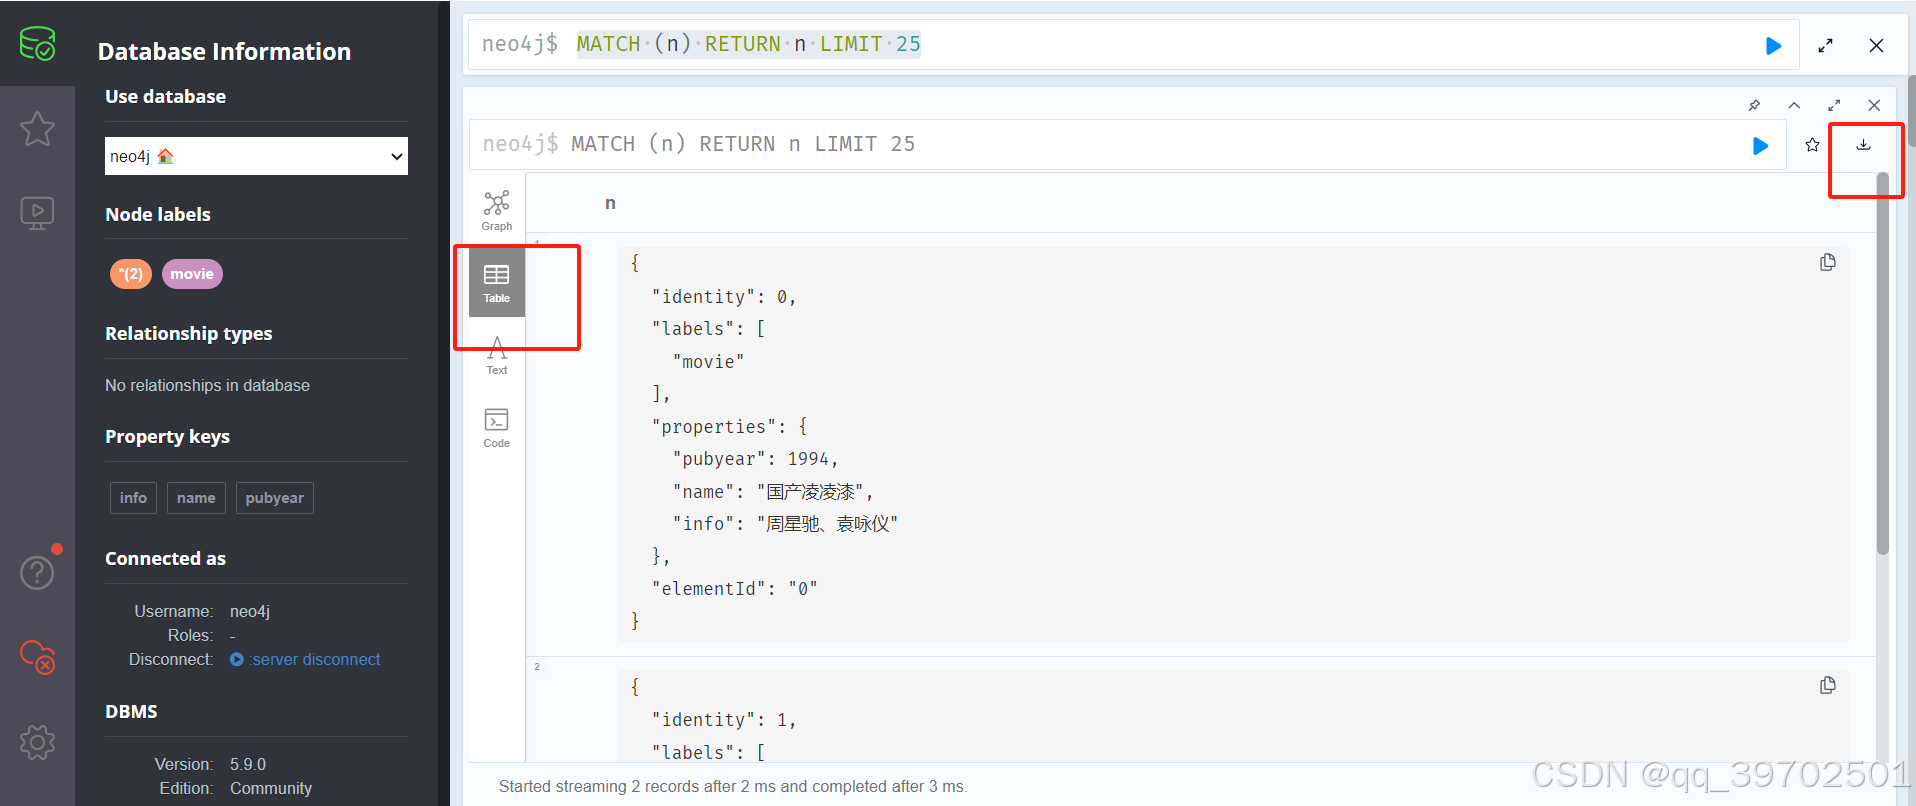Switch to Text view

click(497, 355)
